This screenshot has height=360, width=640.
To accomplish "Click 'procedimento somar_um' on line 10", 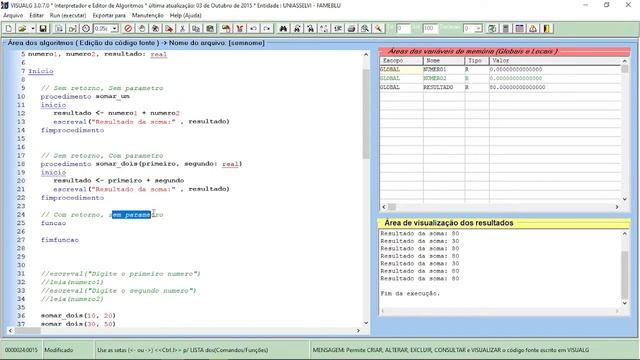I will (x=85, y=96).
